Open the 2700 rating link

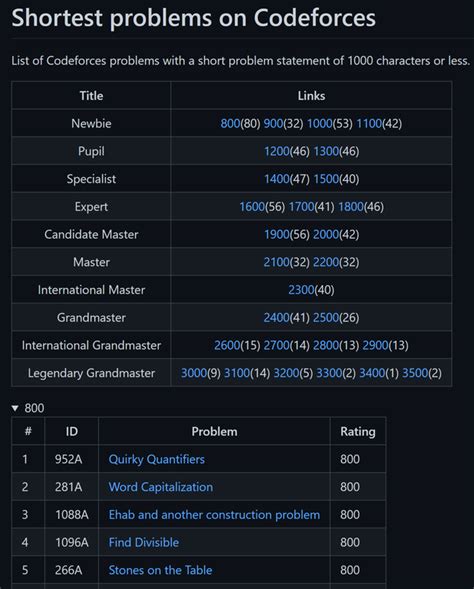pos(276,346)
